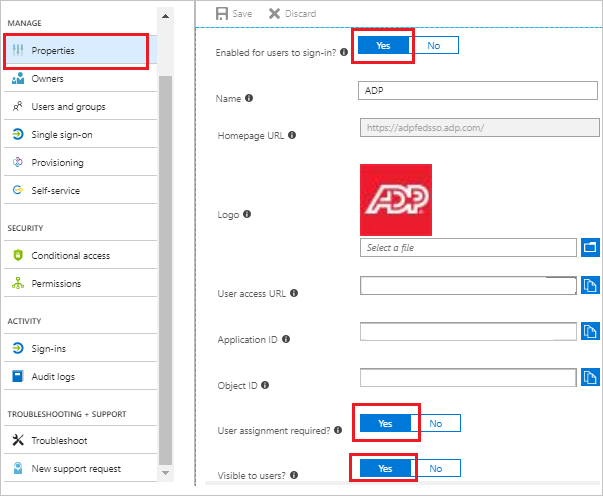Click the Save disk icon
The image size is (603, 496).
222,13
